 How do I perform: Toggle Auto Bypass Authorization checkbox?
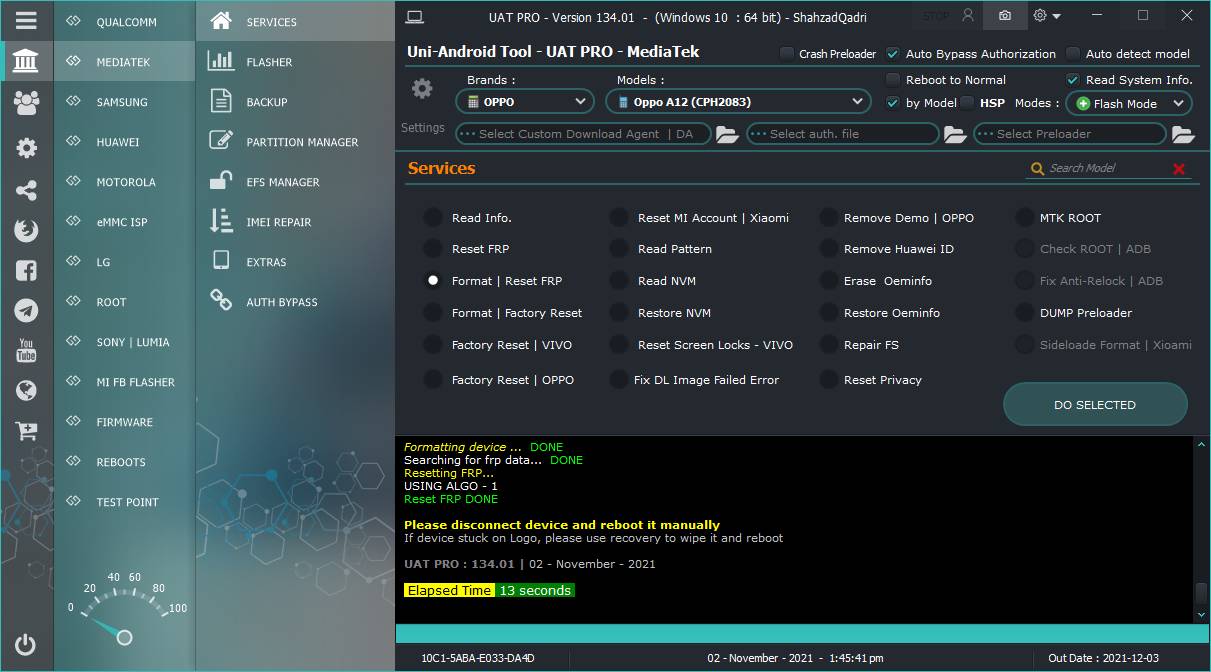(x=893, y=54)
